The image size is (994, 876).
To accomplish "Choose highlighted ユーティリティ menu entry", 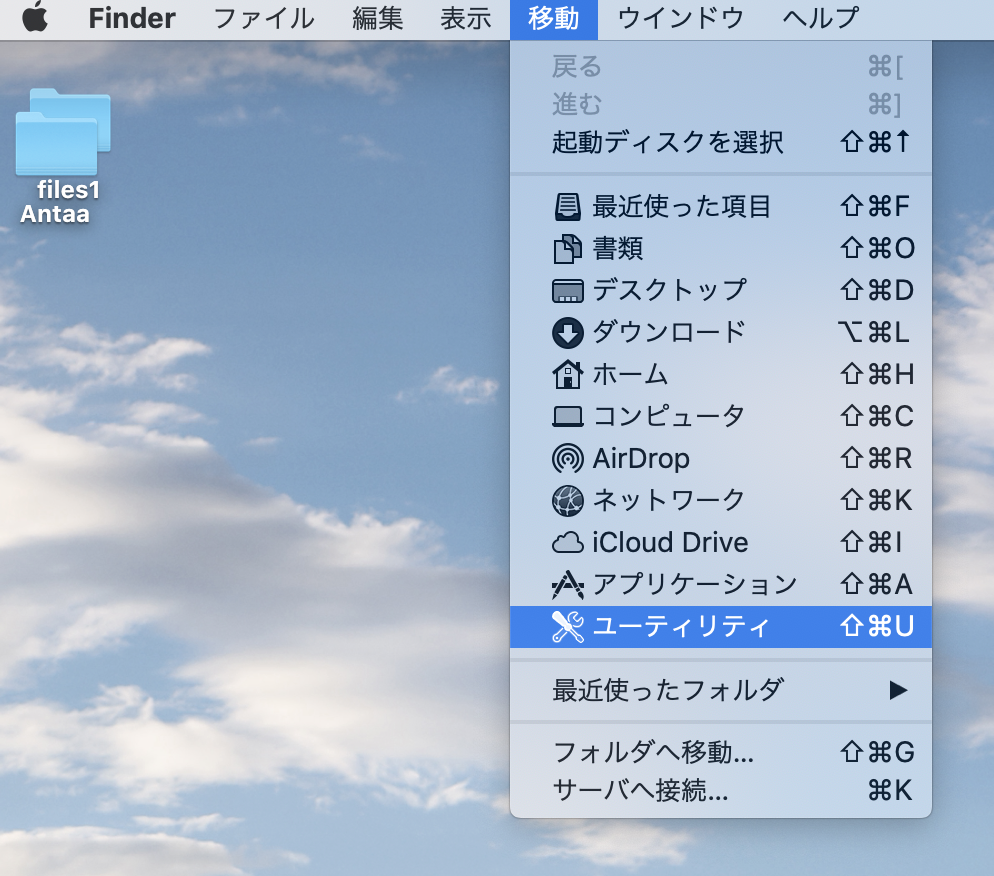I will point(721,626).
